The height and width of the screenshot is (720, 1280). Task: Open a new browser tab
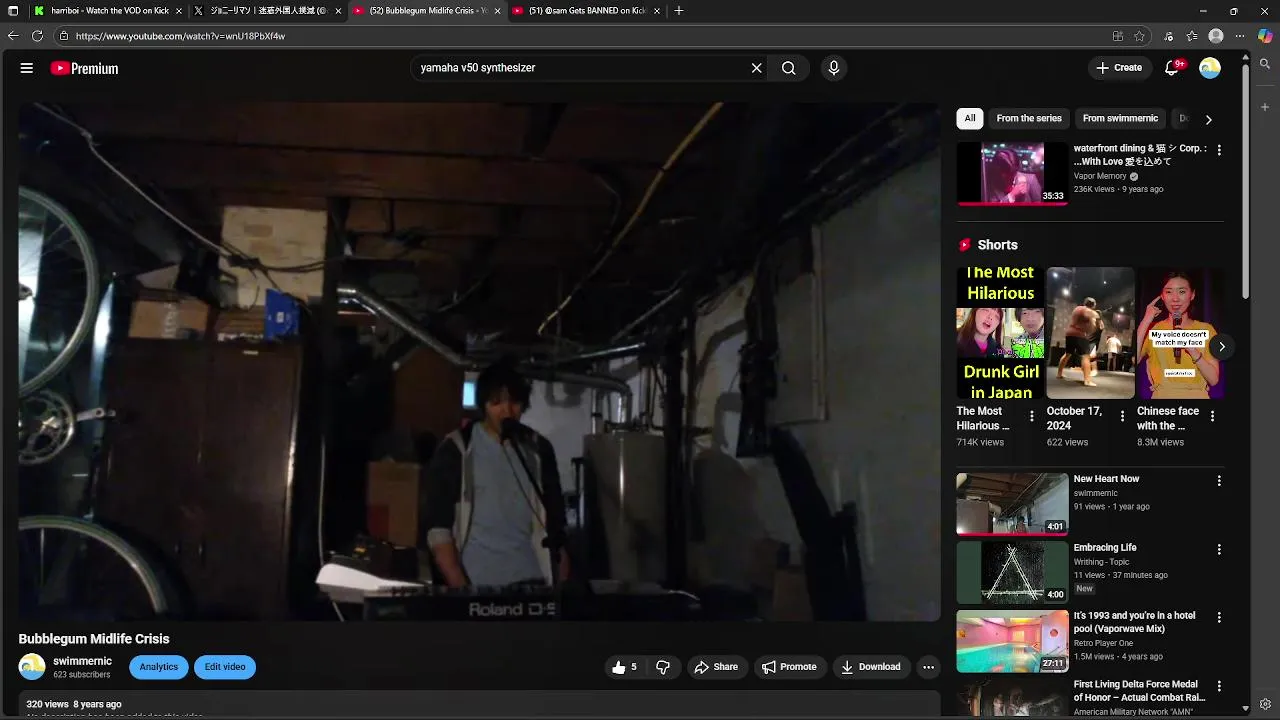679,11
